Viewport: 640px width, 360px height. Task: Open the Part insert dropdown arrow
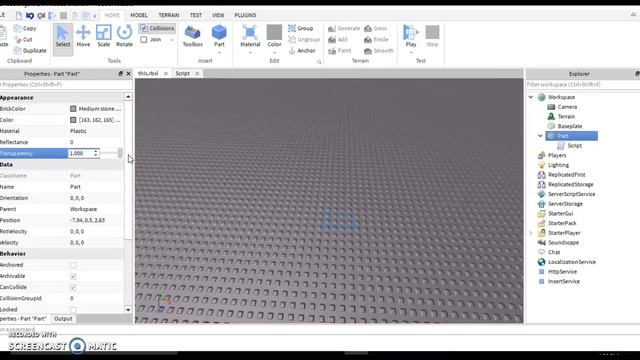[219, 53]
